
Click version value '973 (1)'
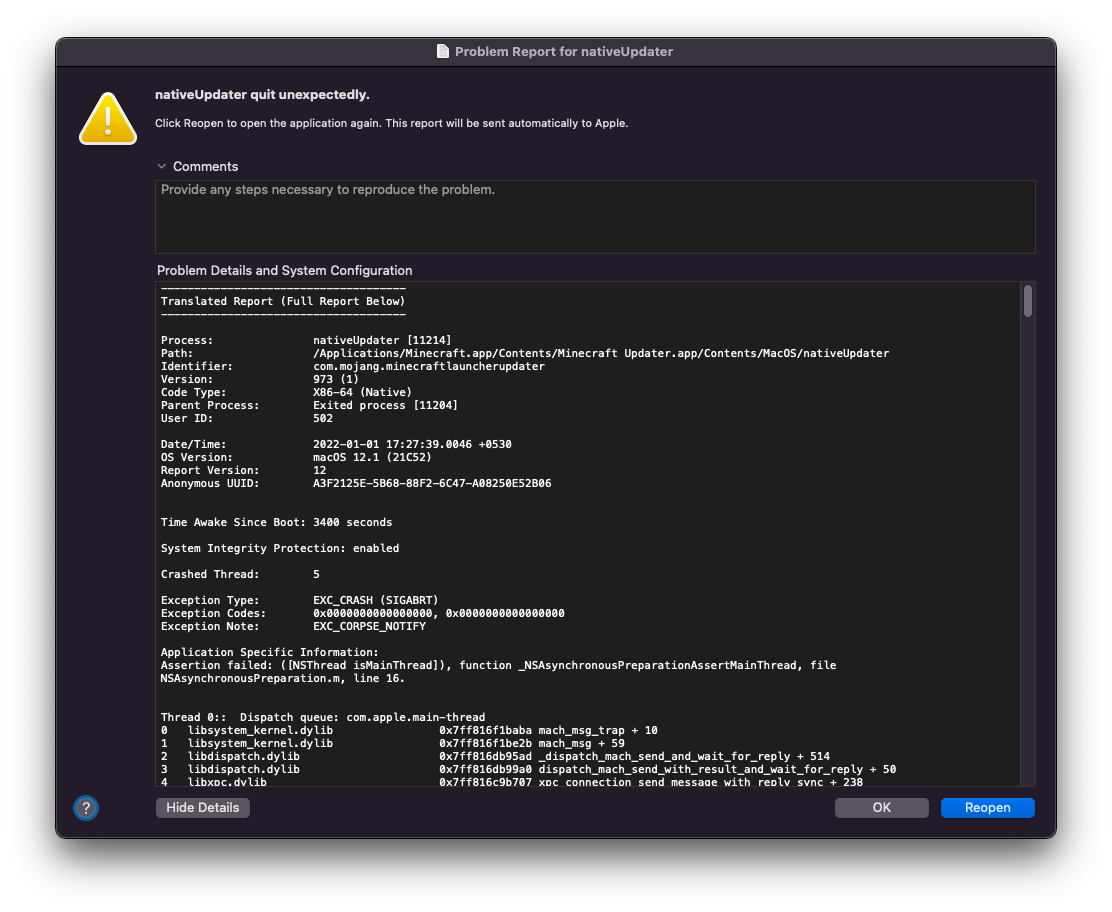336,379
